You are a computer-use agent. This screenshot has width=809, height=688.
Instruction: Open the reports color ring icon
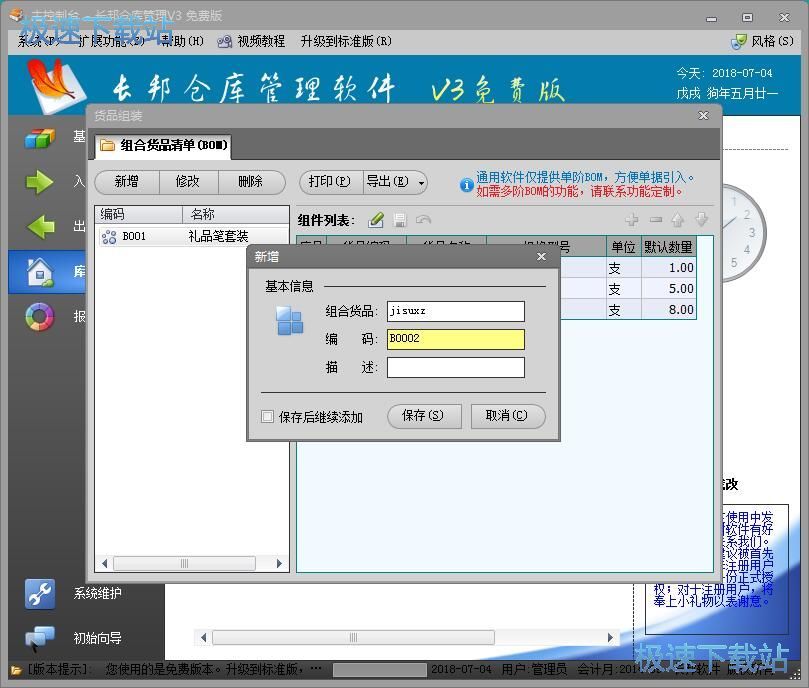pos(40,316)
